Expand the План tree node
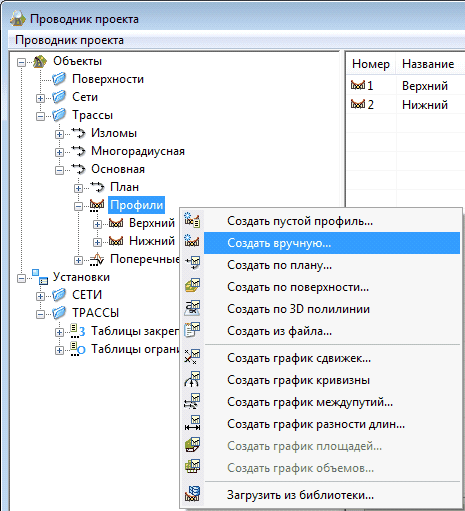465x511 pixels. pyautogui.click(x=78, y=188)
